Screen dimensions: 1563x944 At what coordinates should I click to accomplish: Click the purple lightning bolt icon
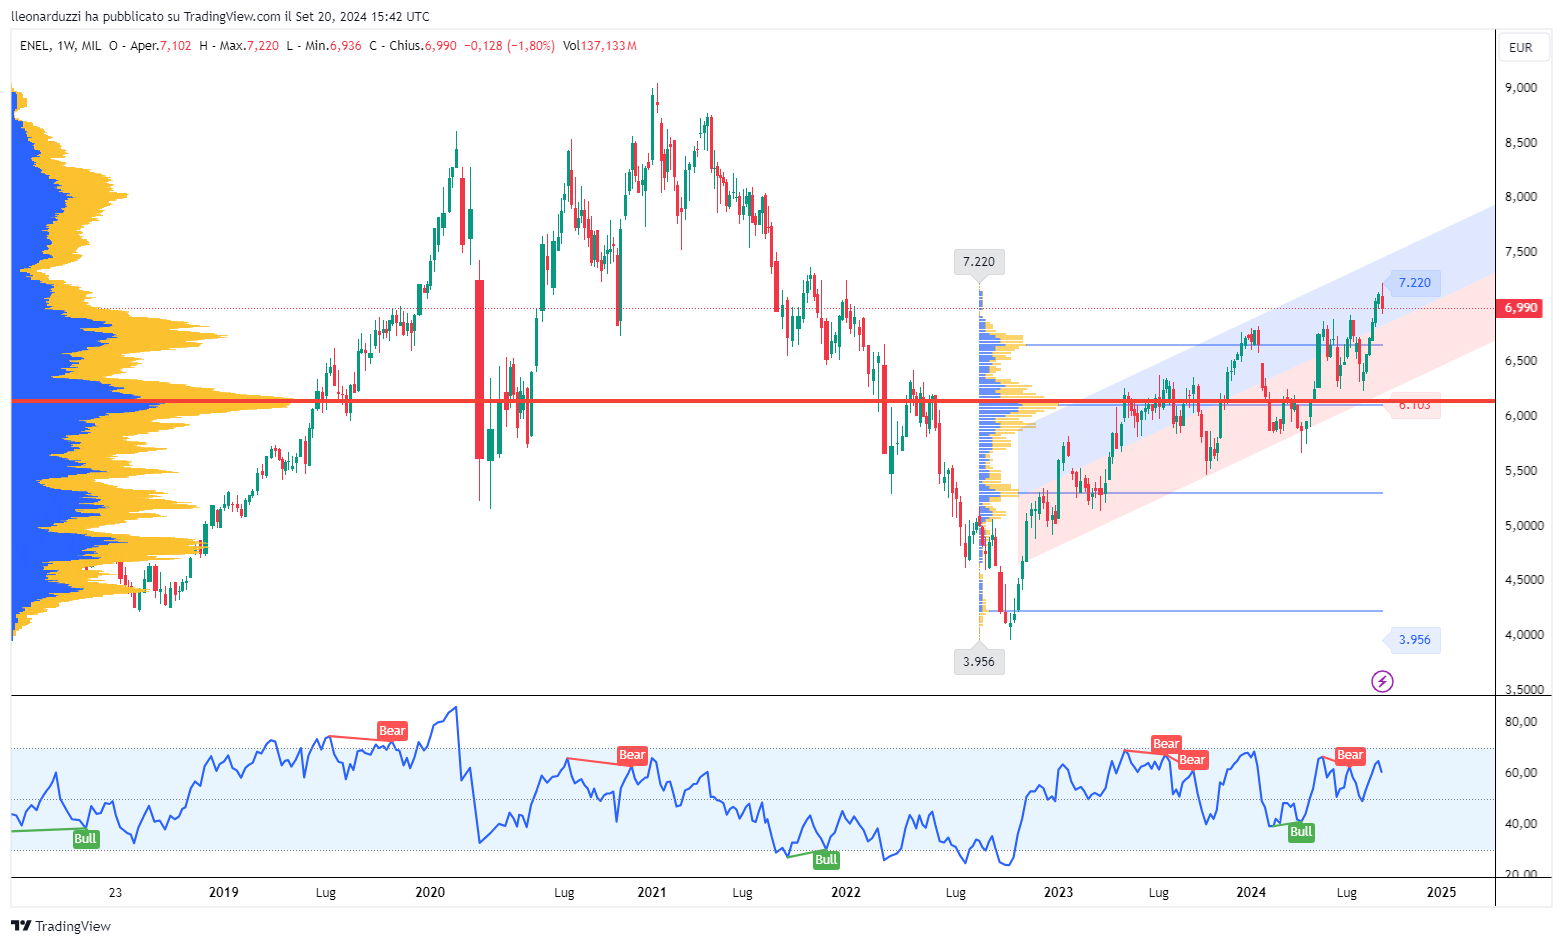click(x=1382, y=682)
